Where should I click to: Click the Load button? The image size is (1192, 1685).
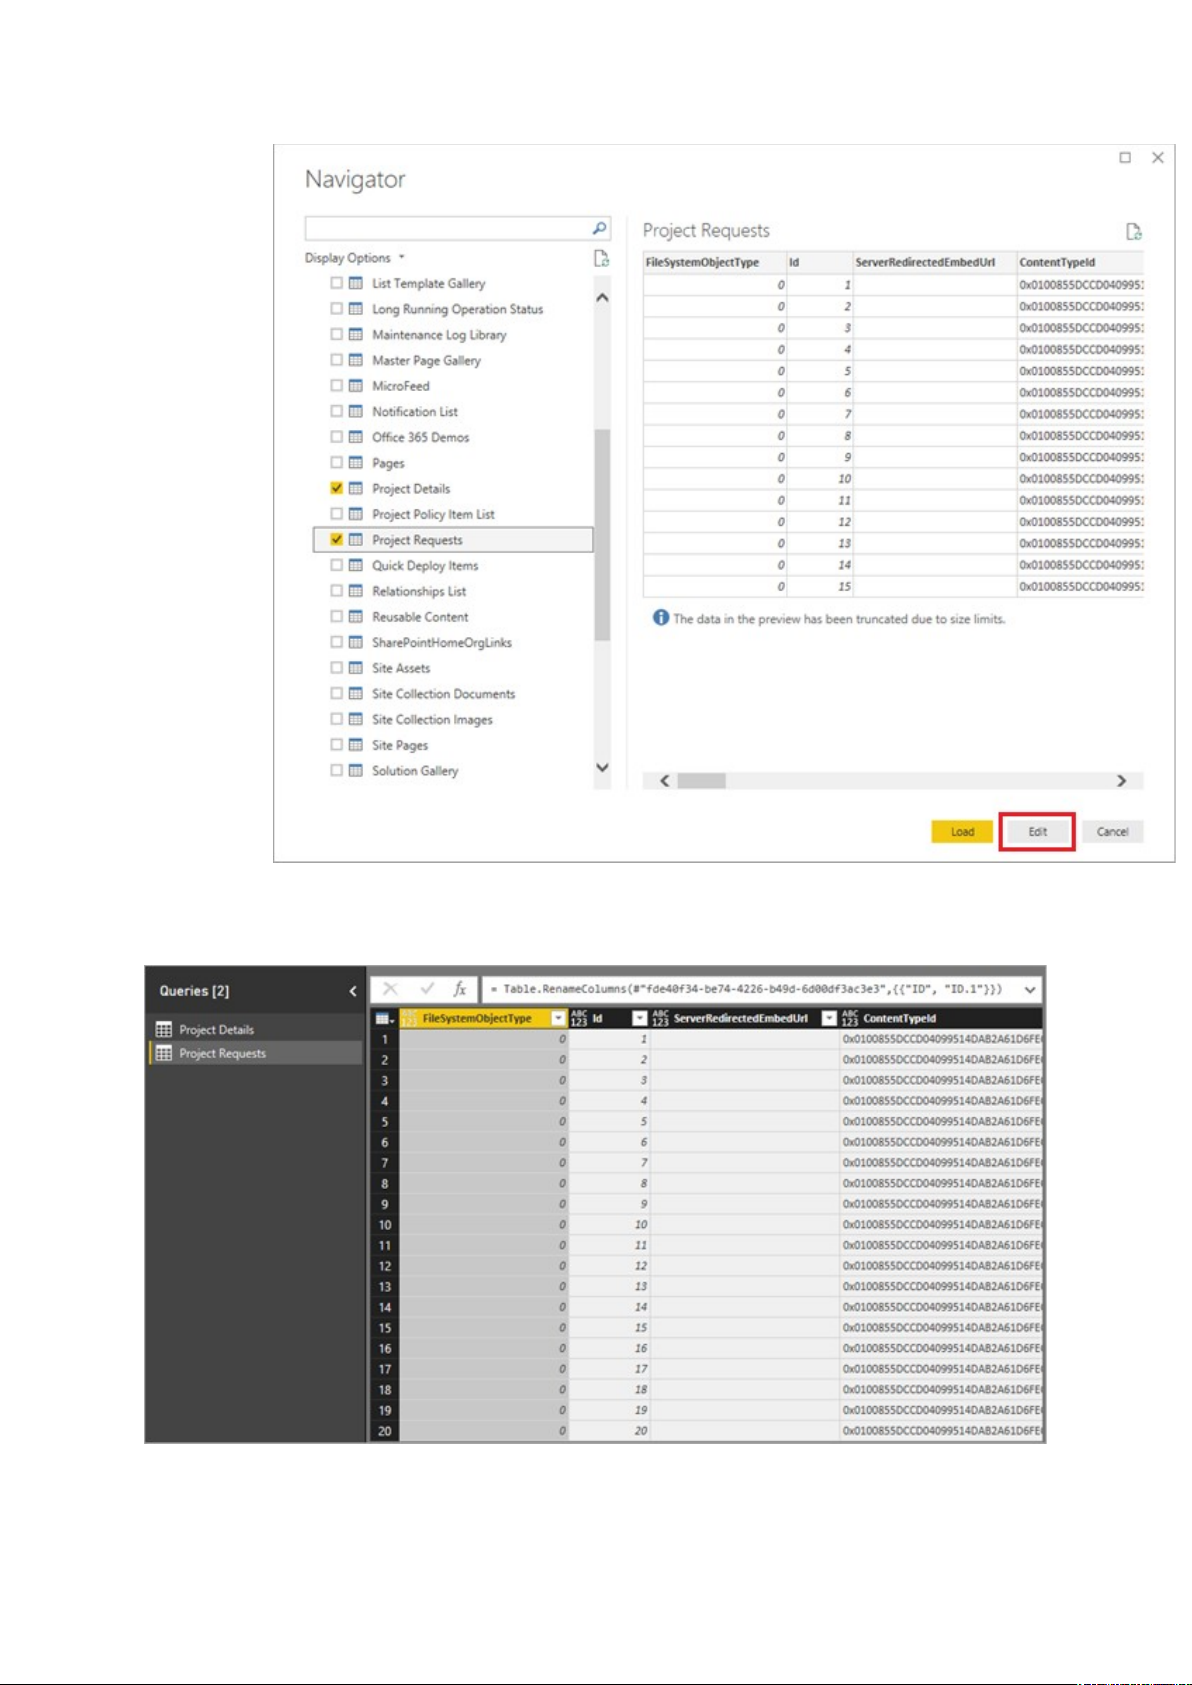[x=962, y=832]
